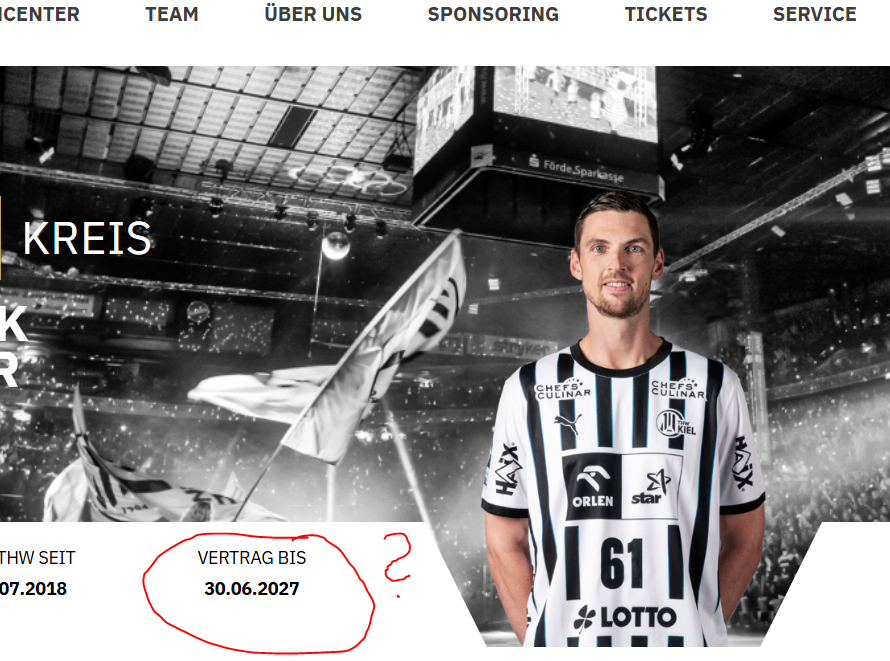Select SERVICE in the top navigation
The width and height of the screenshot is (890, 661).
coord(815,14)
